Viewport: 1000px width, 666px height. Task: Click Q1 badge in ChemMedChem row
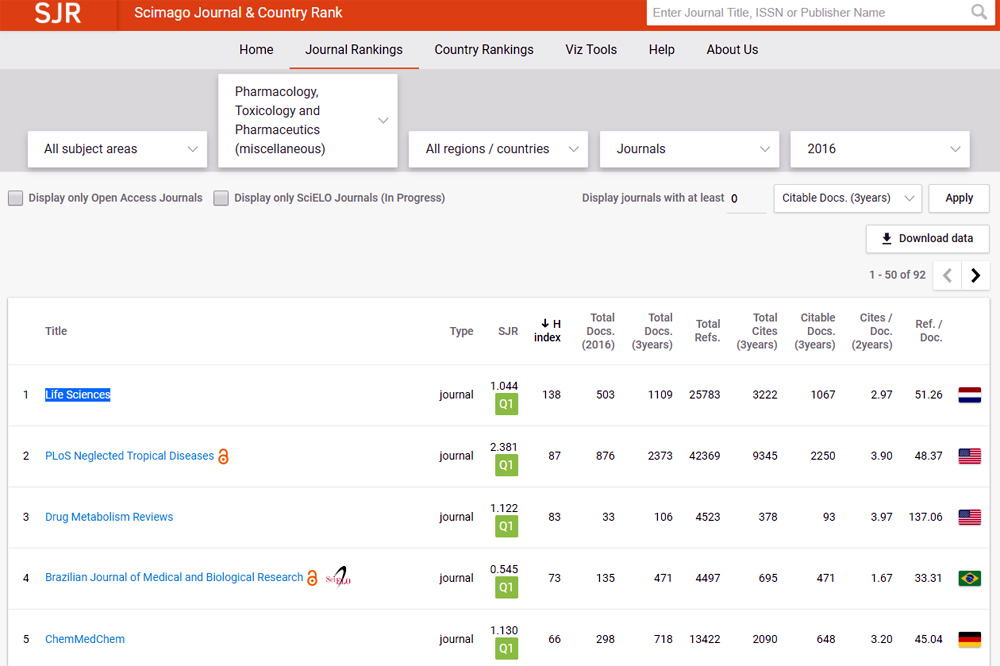506,649
